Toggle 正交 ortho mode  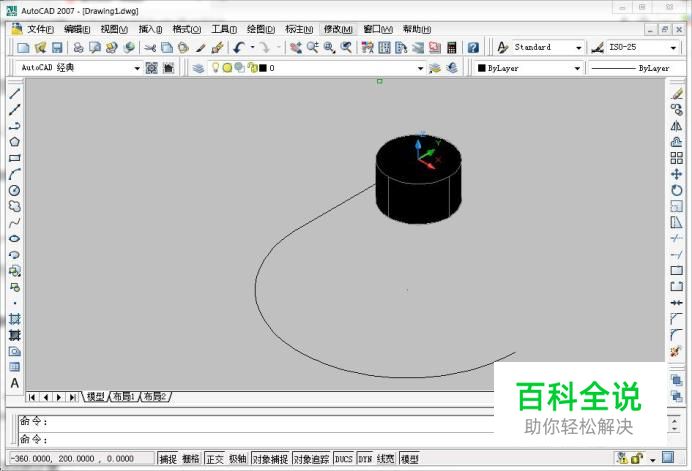(x=215, y=459)
